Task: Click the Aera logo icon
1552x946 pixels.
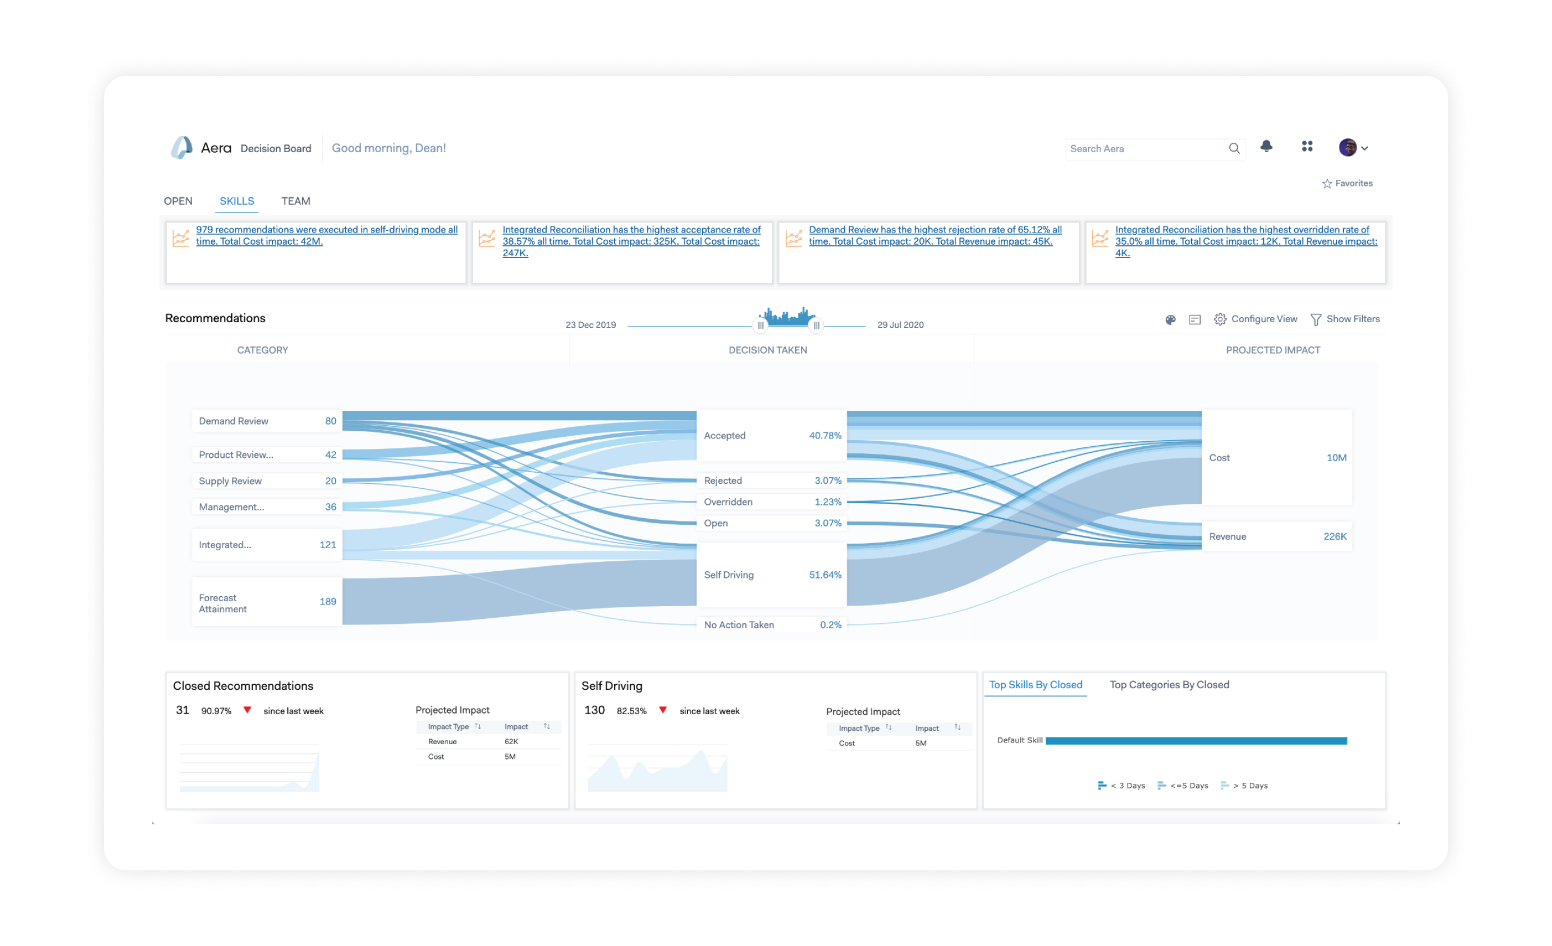Action: point(181,148)
